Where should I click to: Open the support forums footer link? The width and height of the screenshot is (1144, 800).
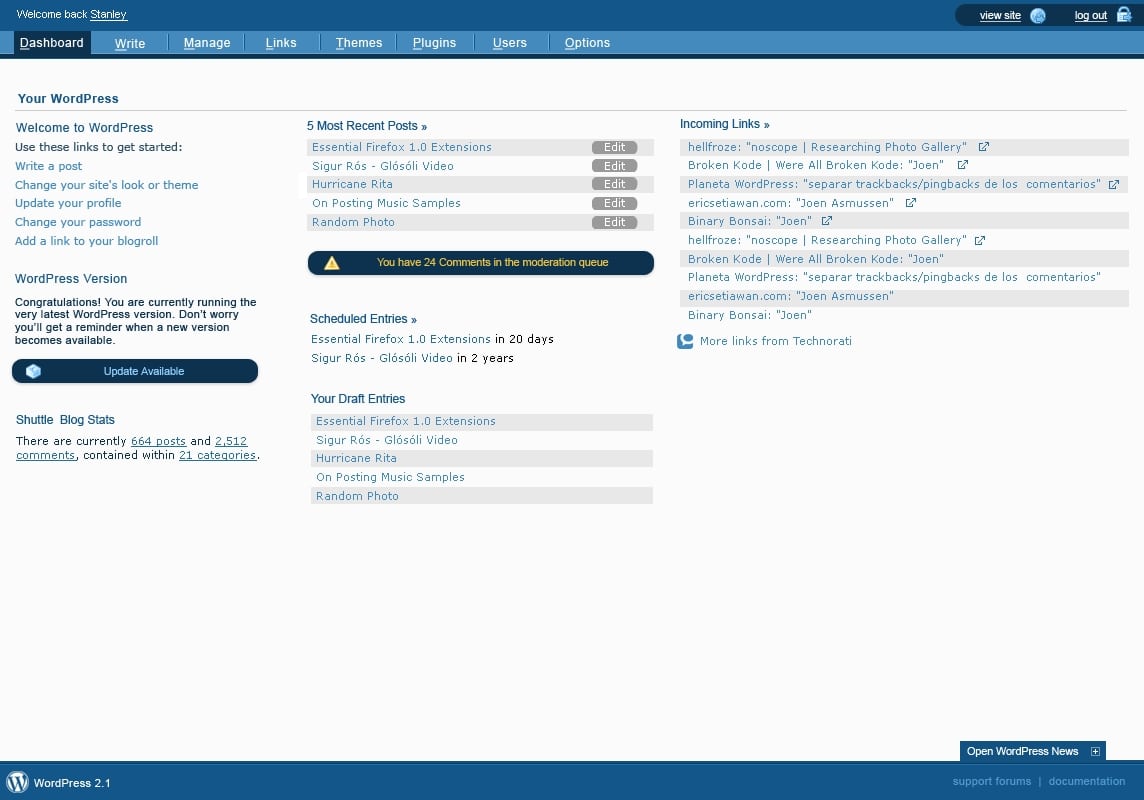tap(992, 781)
